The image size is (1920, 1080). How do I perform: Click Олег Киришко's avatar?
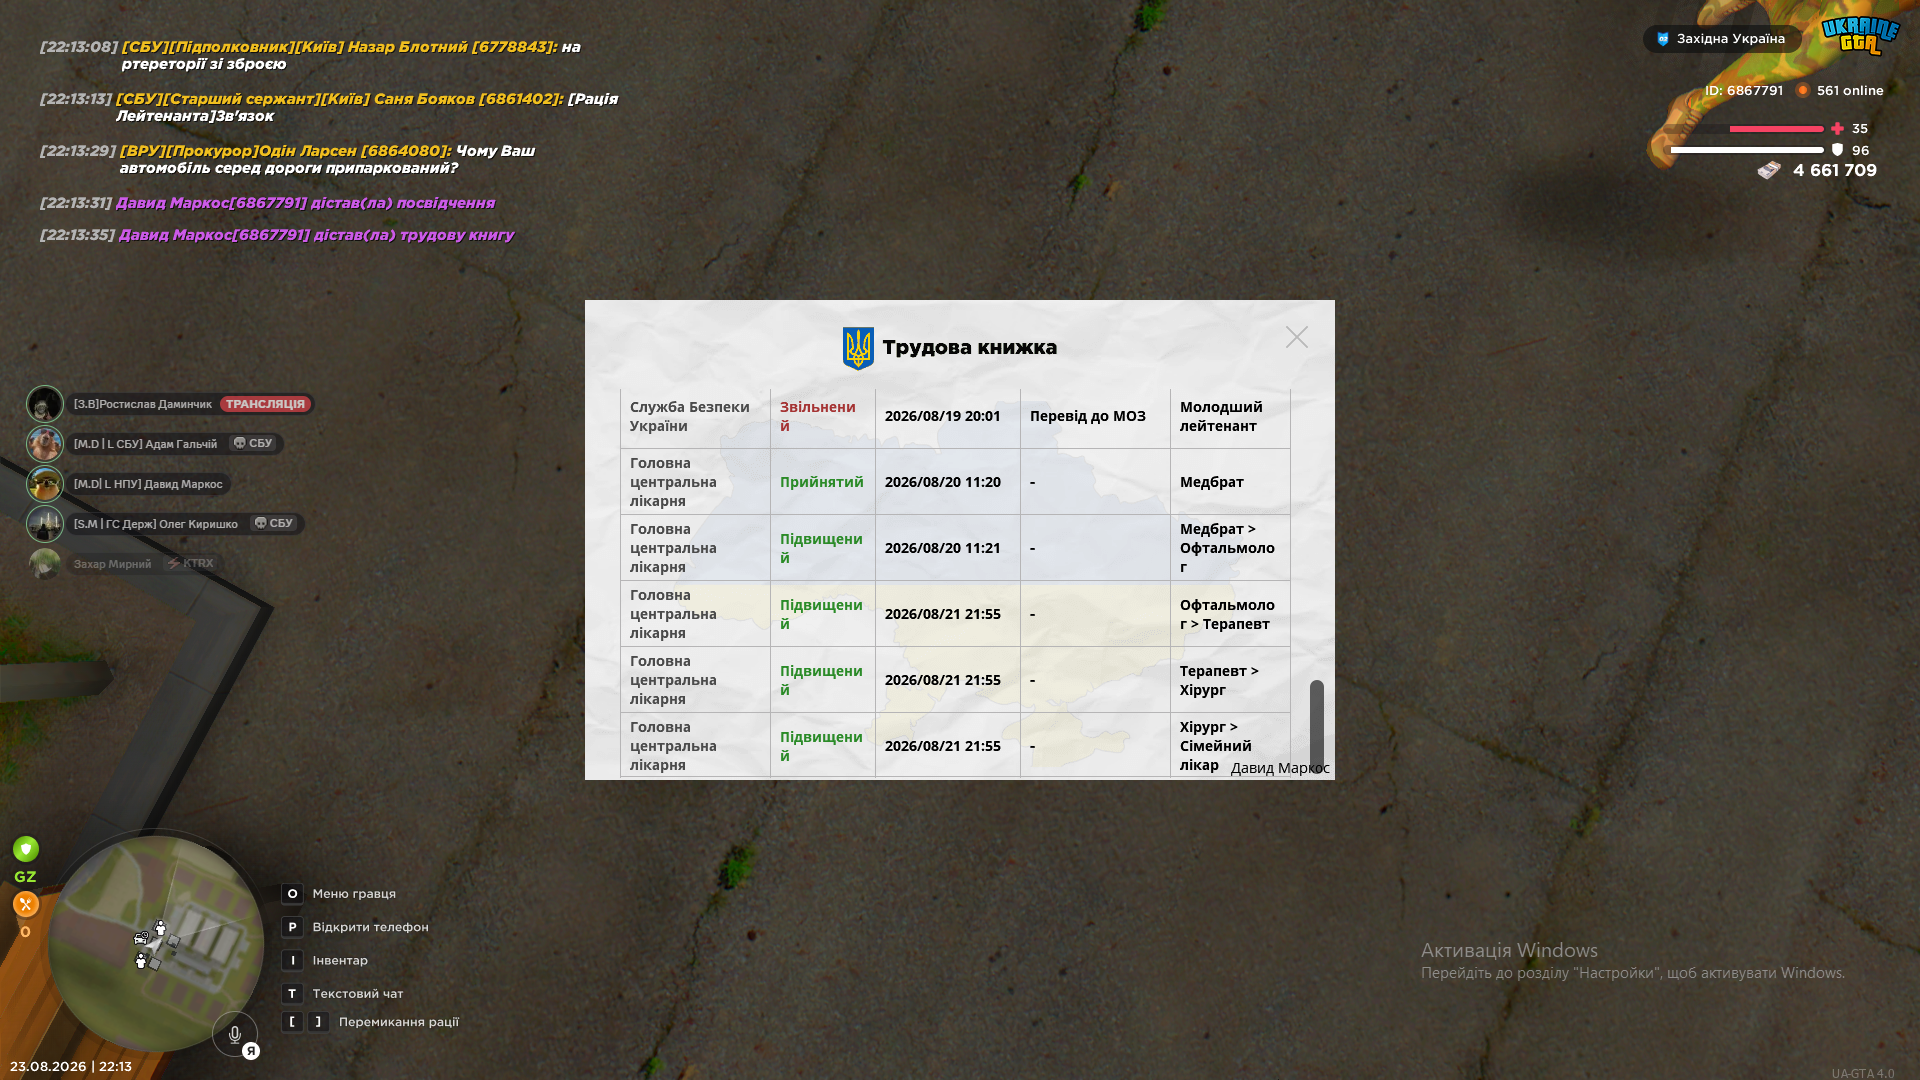[x=45, y=524]
